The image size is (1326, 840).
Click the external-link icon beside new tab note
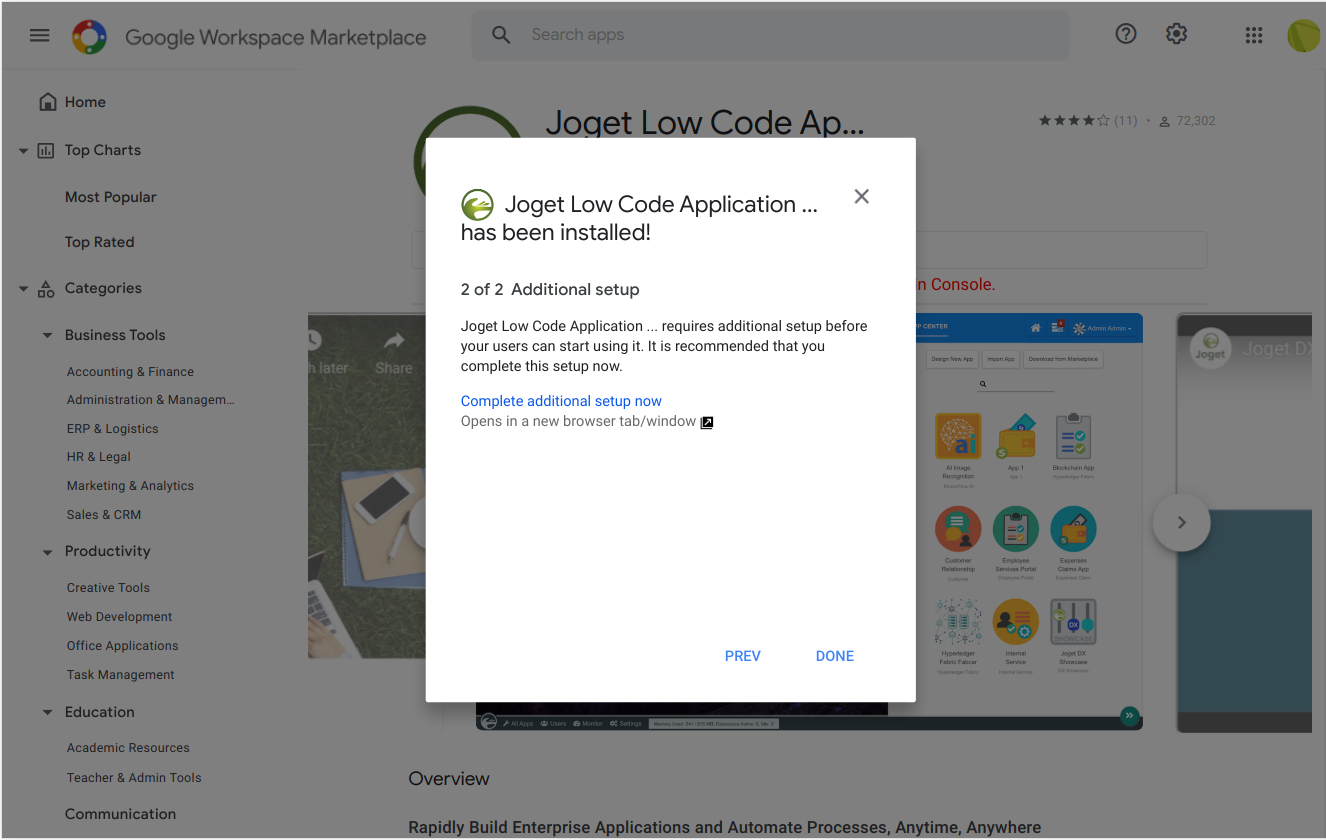[x=707, y=422]
